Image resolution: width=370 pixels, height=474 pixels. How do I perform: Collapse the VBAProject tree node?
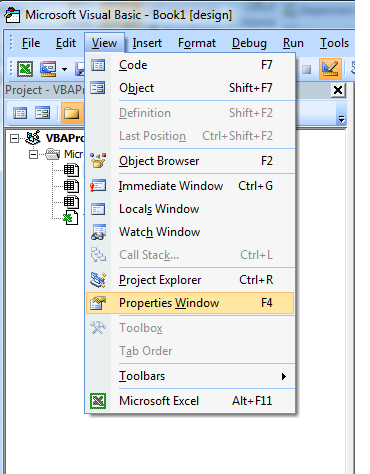point(14,138)
